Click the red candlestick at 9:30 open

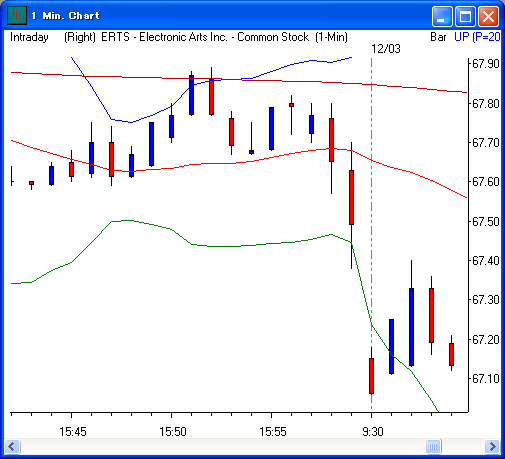371,376
